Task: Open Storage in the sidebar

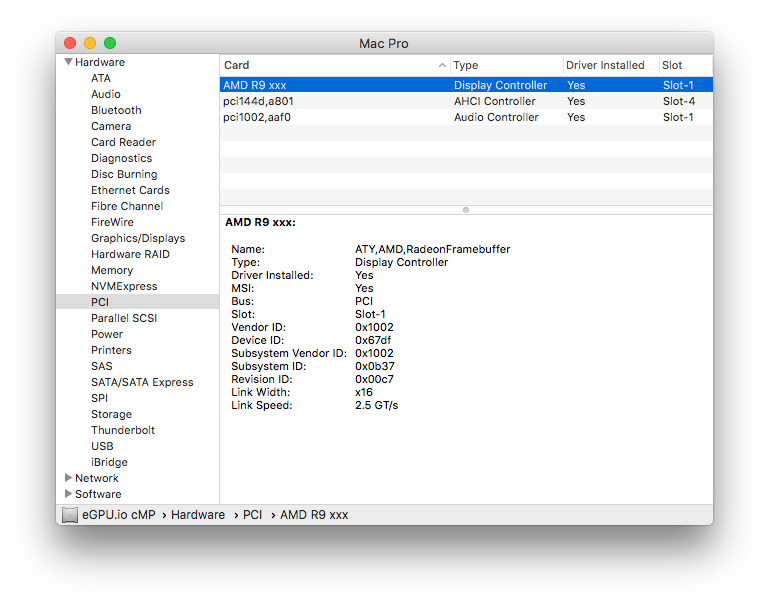Action: tap(111, 414)
